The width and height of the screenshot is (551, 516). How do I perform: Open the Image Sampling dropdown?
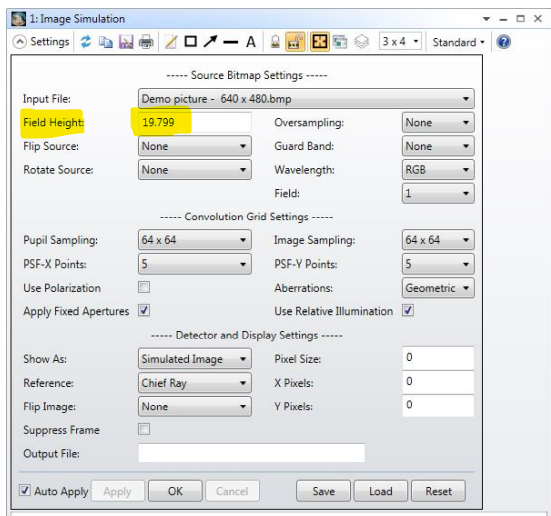point(438,240)
